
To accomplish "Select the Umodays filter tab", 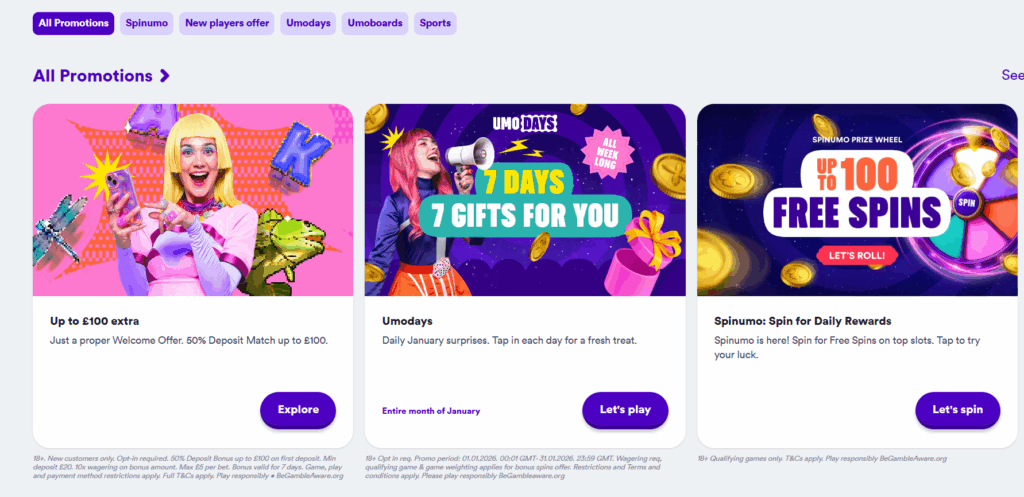I will coord(308,23).
